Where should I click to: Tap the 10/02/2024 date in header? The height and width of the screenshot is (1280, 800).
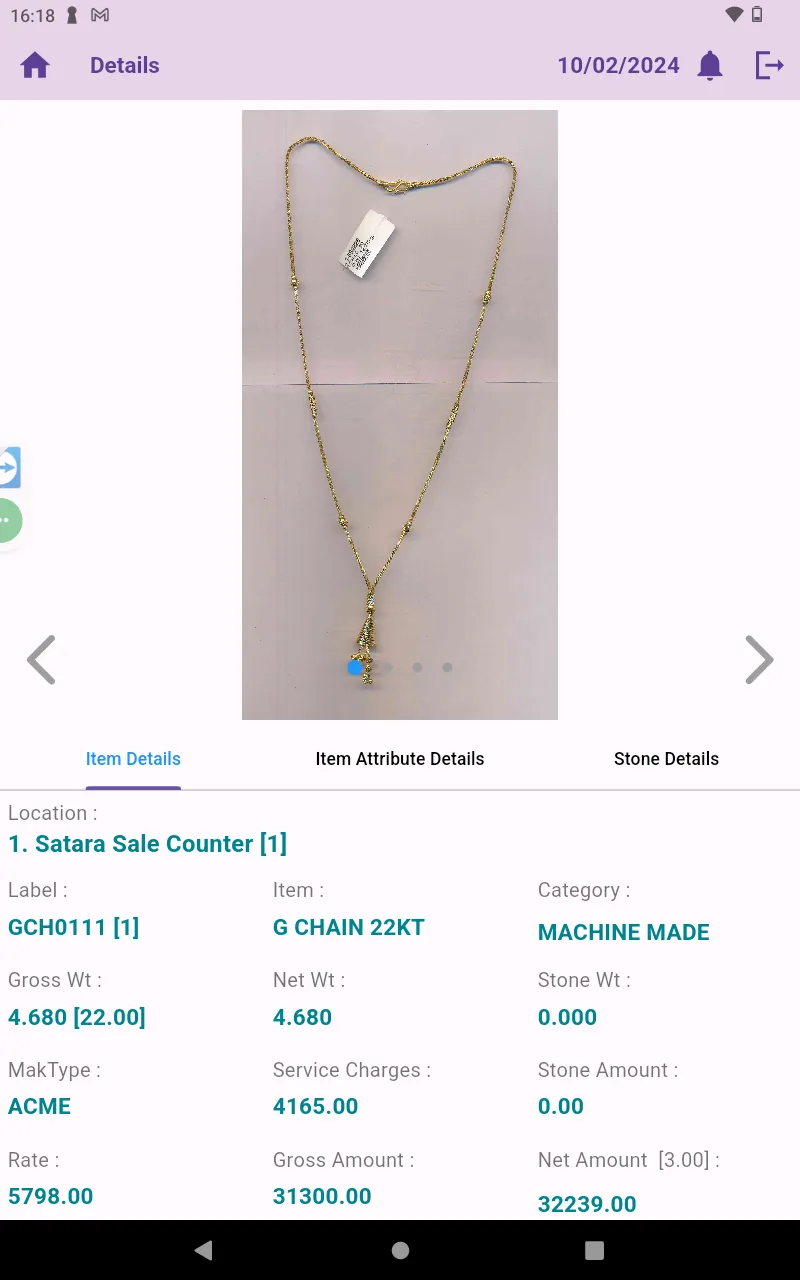tap(618, 66)
